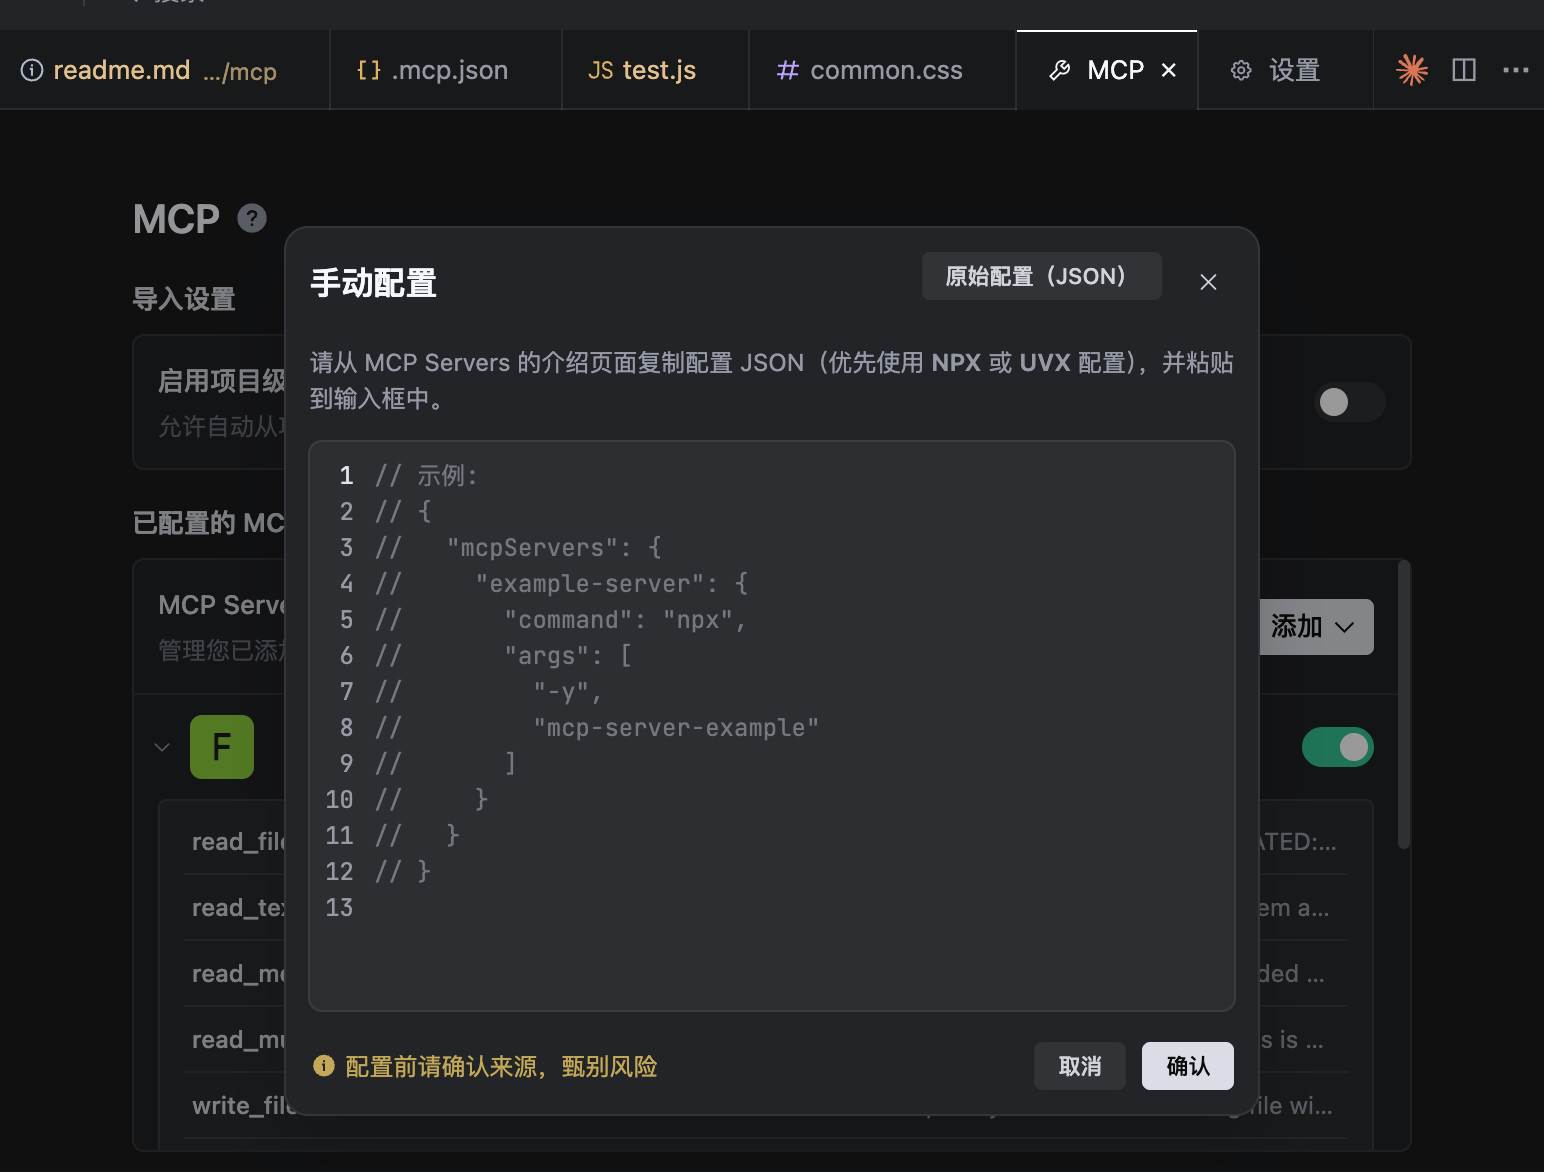Click 原始配置 (JSON) button

[x=1041, y=276]
